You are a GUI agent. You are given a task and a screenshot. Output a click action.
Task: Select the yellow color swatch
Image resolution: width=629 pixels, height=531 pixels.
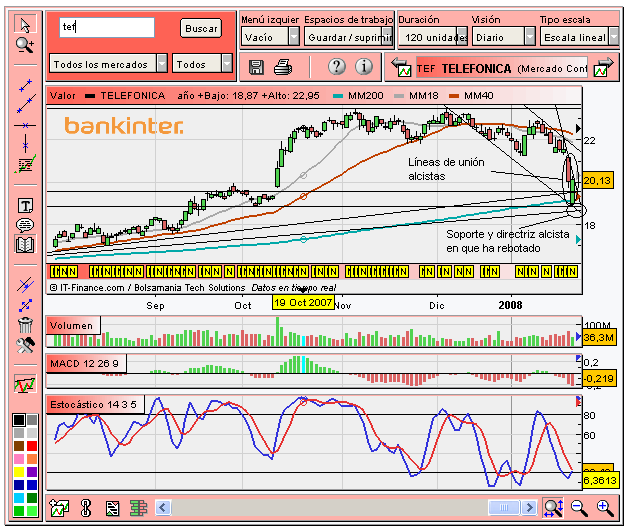(19, 472)
